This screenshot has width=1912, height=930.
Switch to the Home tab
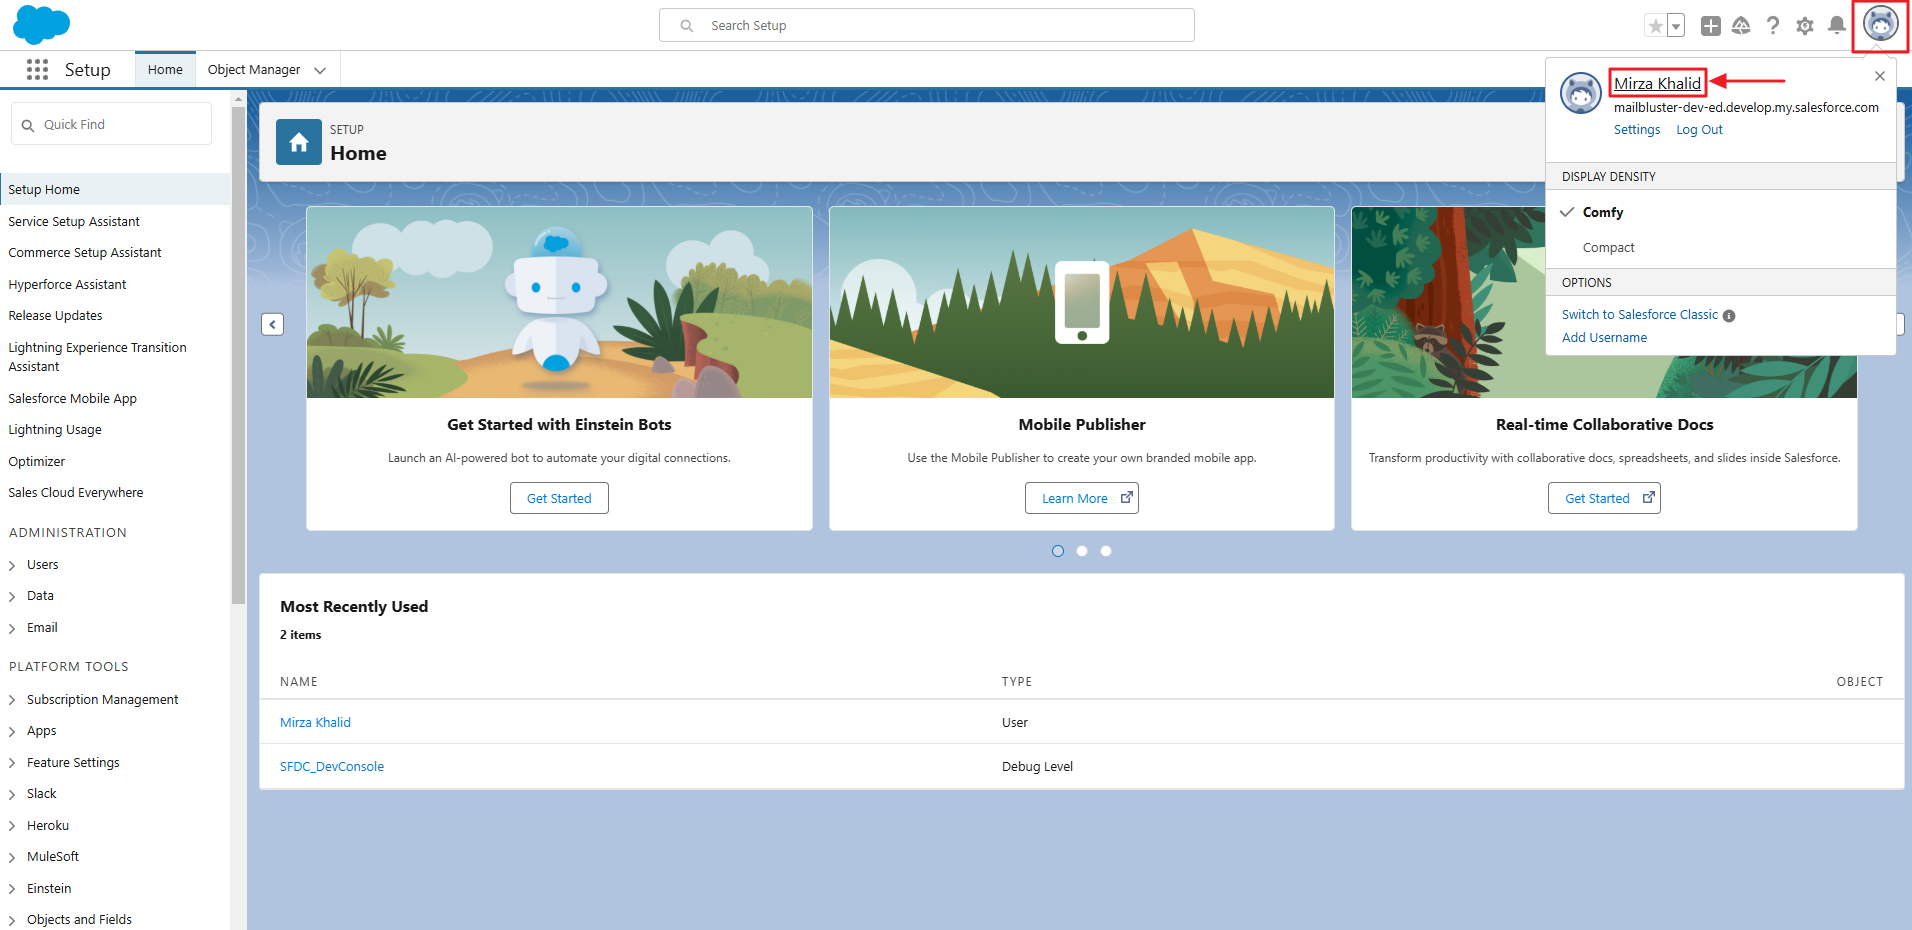click(x=165, y=70)
